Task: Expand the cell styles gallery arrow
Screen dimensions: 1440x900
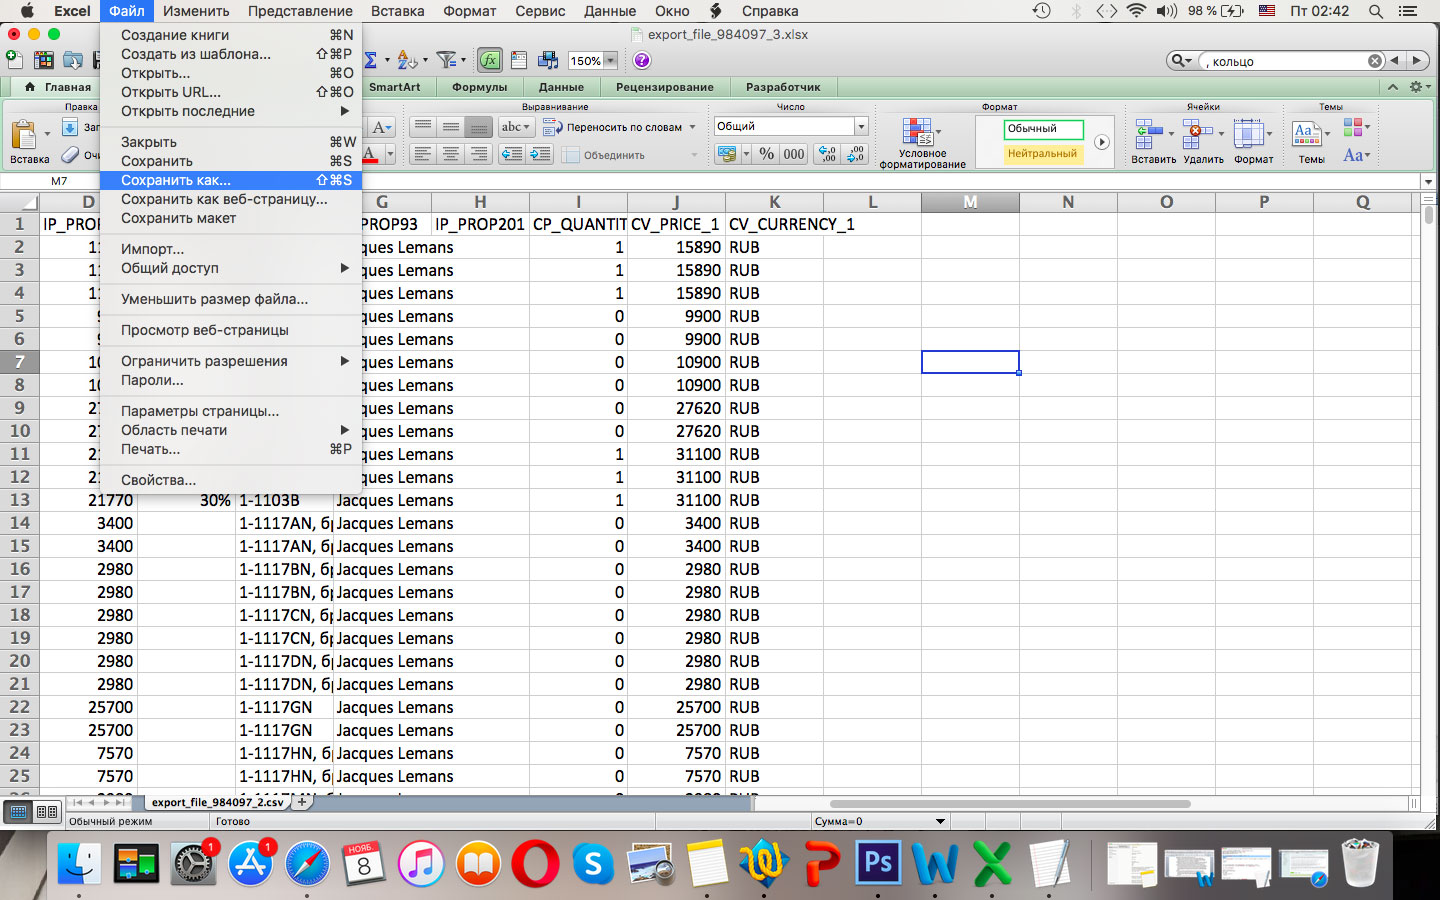Action: pyautogui.click(x=1102, y=142)
